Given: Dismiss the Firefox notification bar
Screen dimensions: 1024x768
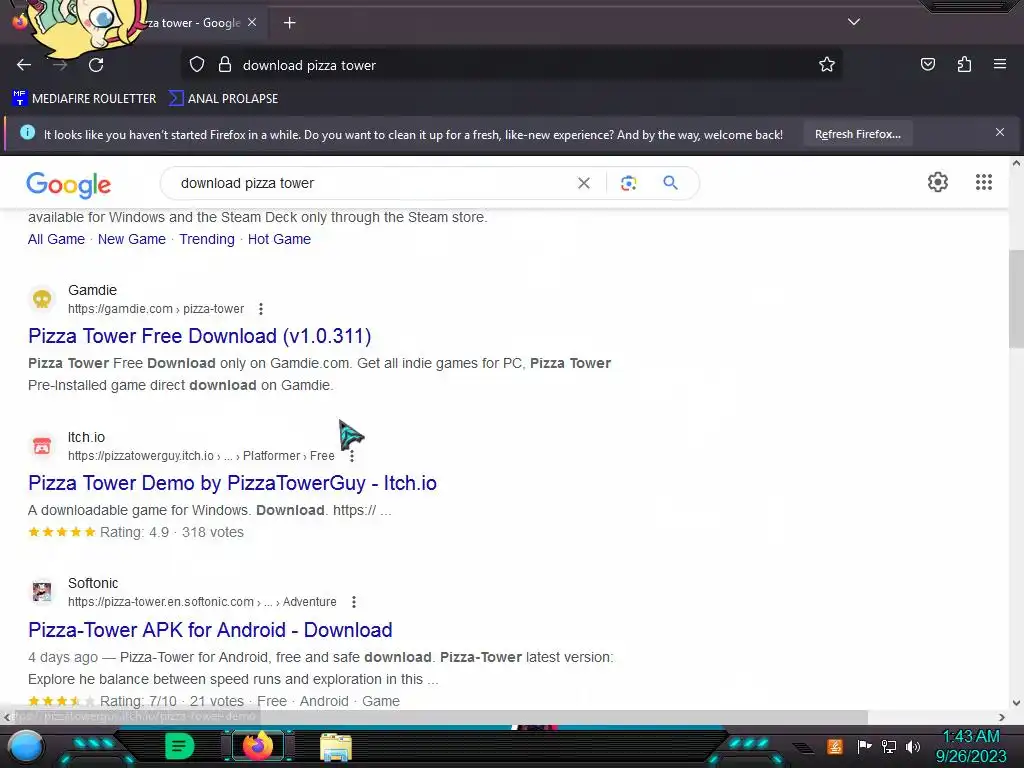Looking at the screenshot, I should click(999, 133).
